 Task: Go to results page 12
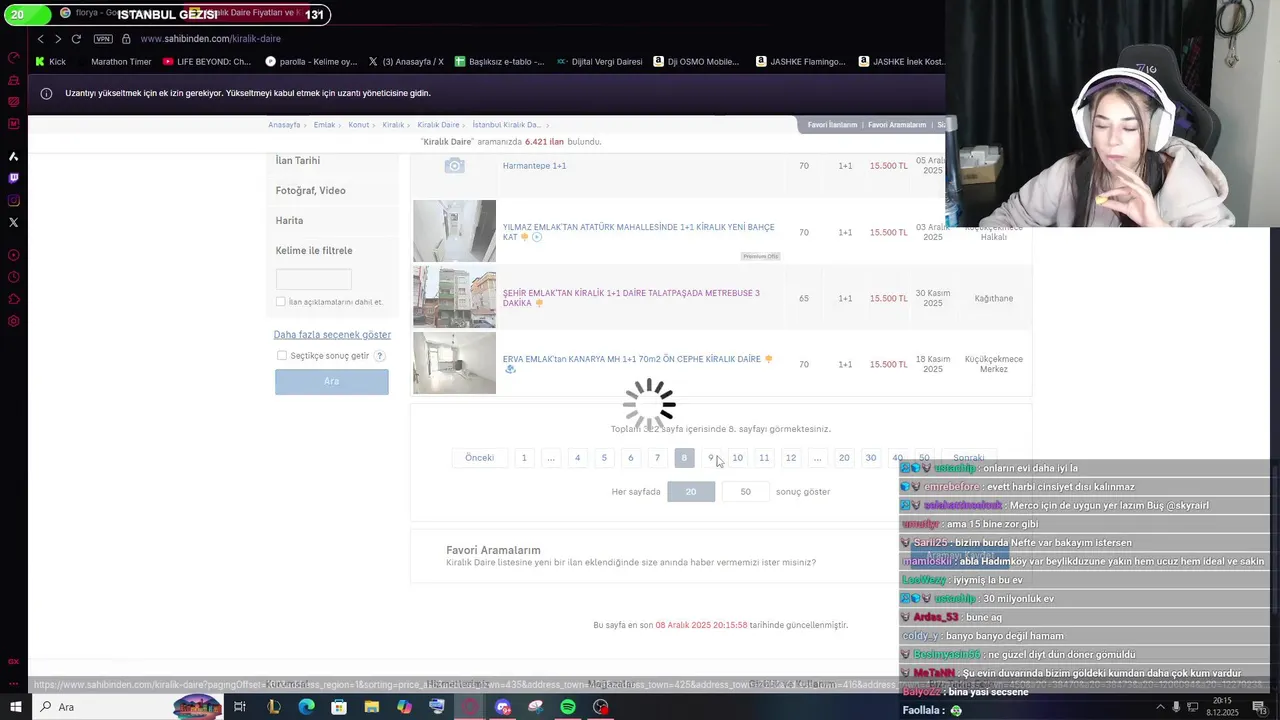click(x=791, y=458)
